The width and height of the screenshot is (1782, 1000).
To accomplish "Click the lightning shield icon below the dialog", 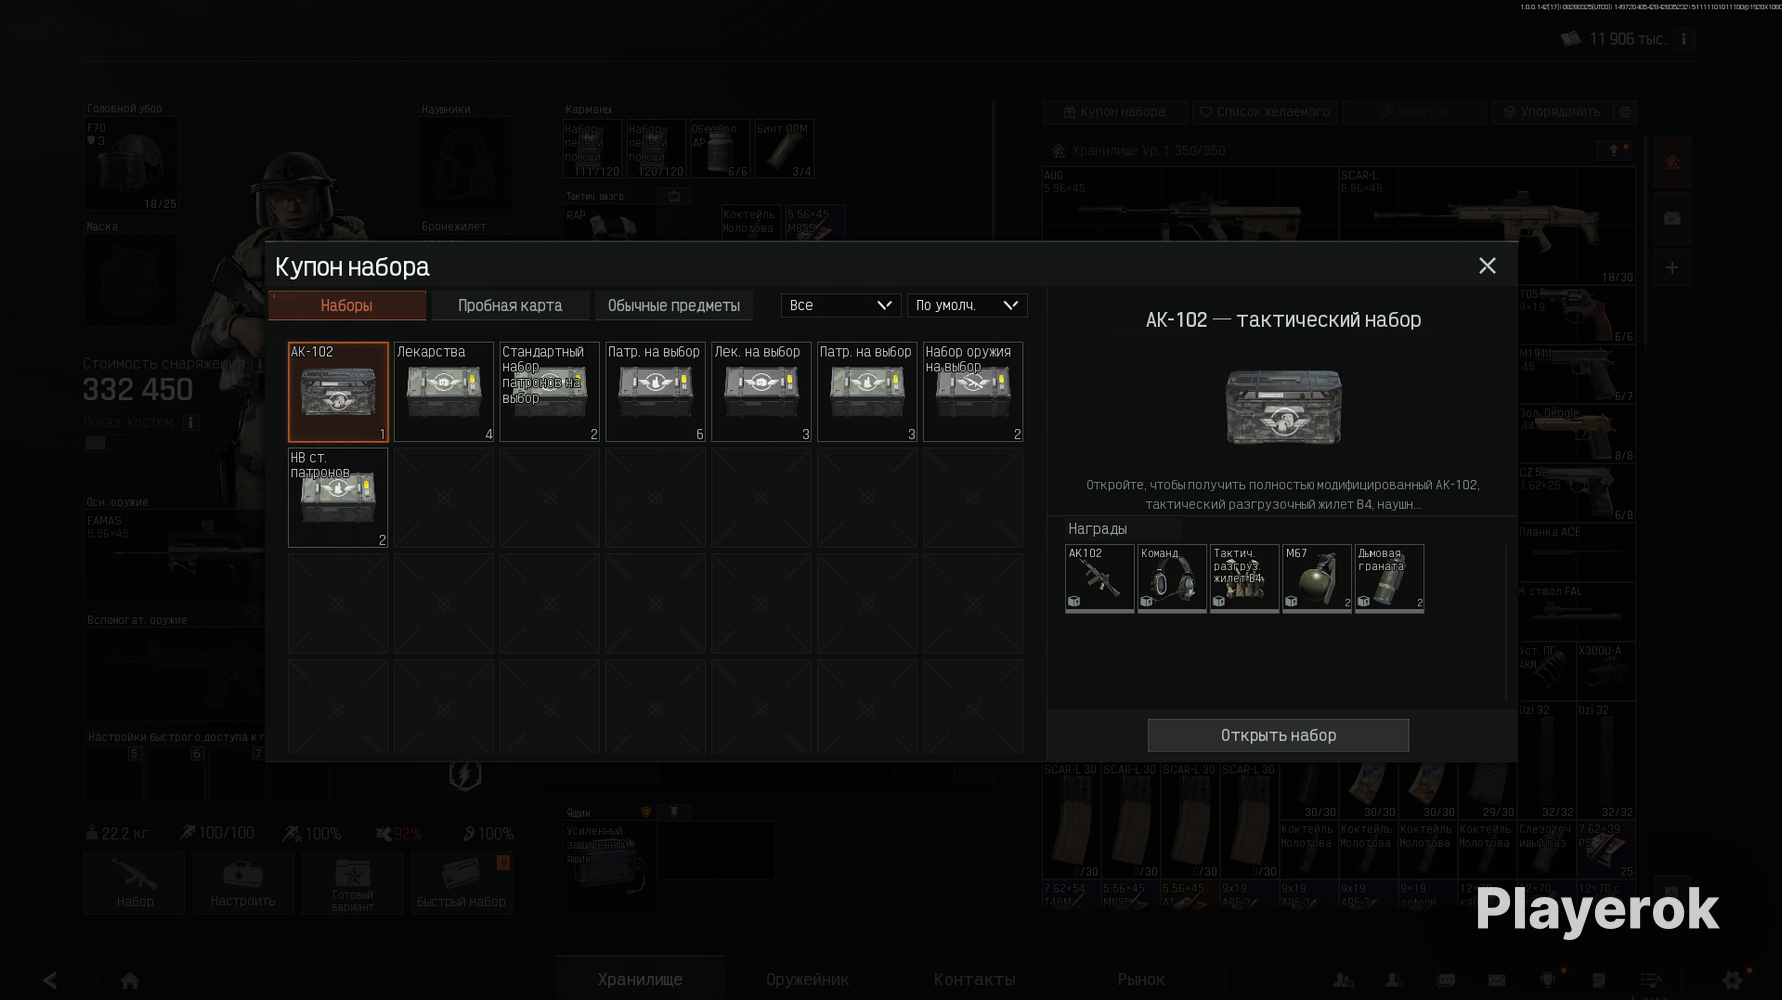I will (465, 774).
